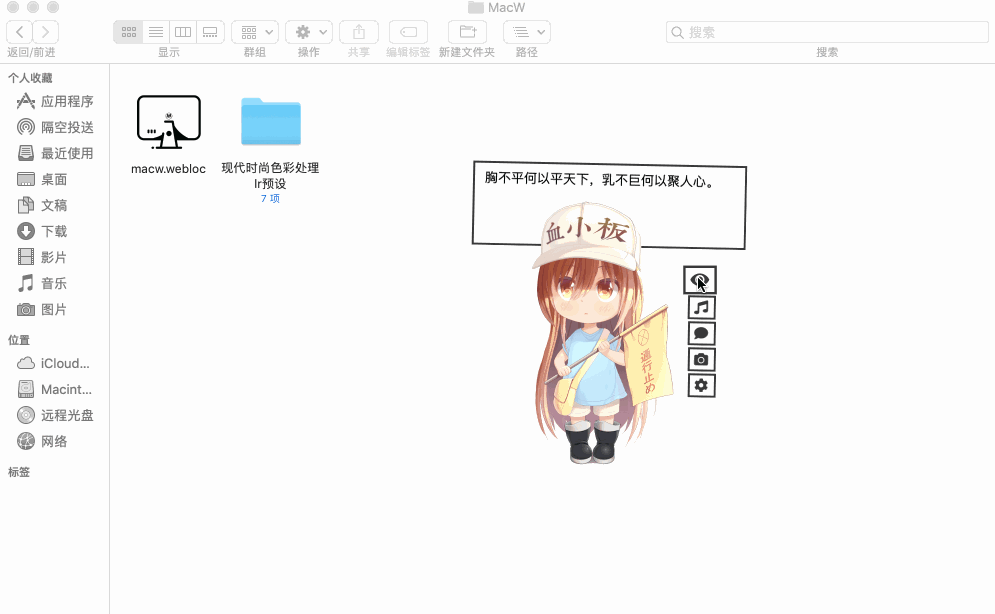Create a new folder with toolbar button

tap(467, 32)
